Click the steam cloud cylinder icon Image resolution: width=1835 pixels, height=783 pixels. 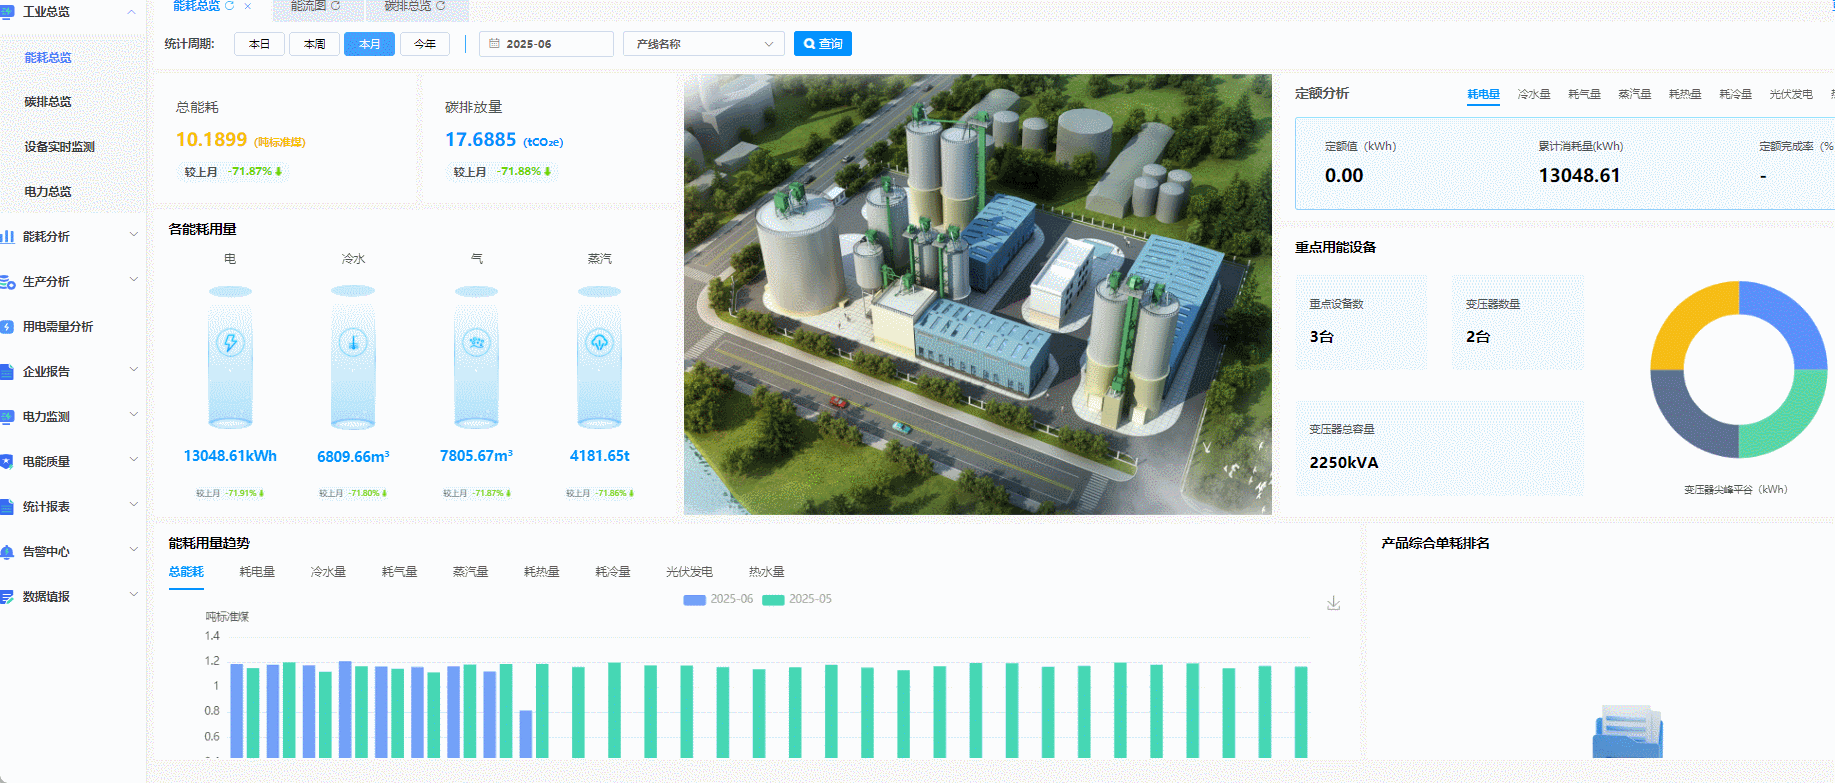coord(599,343)
